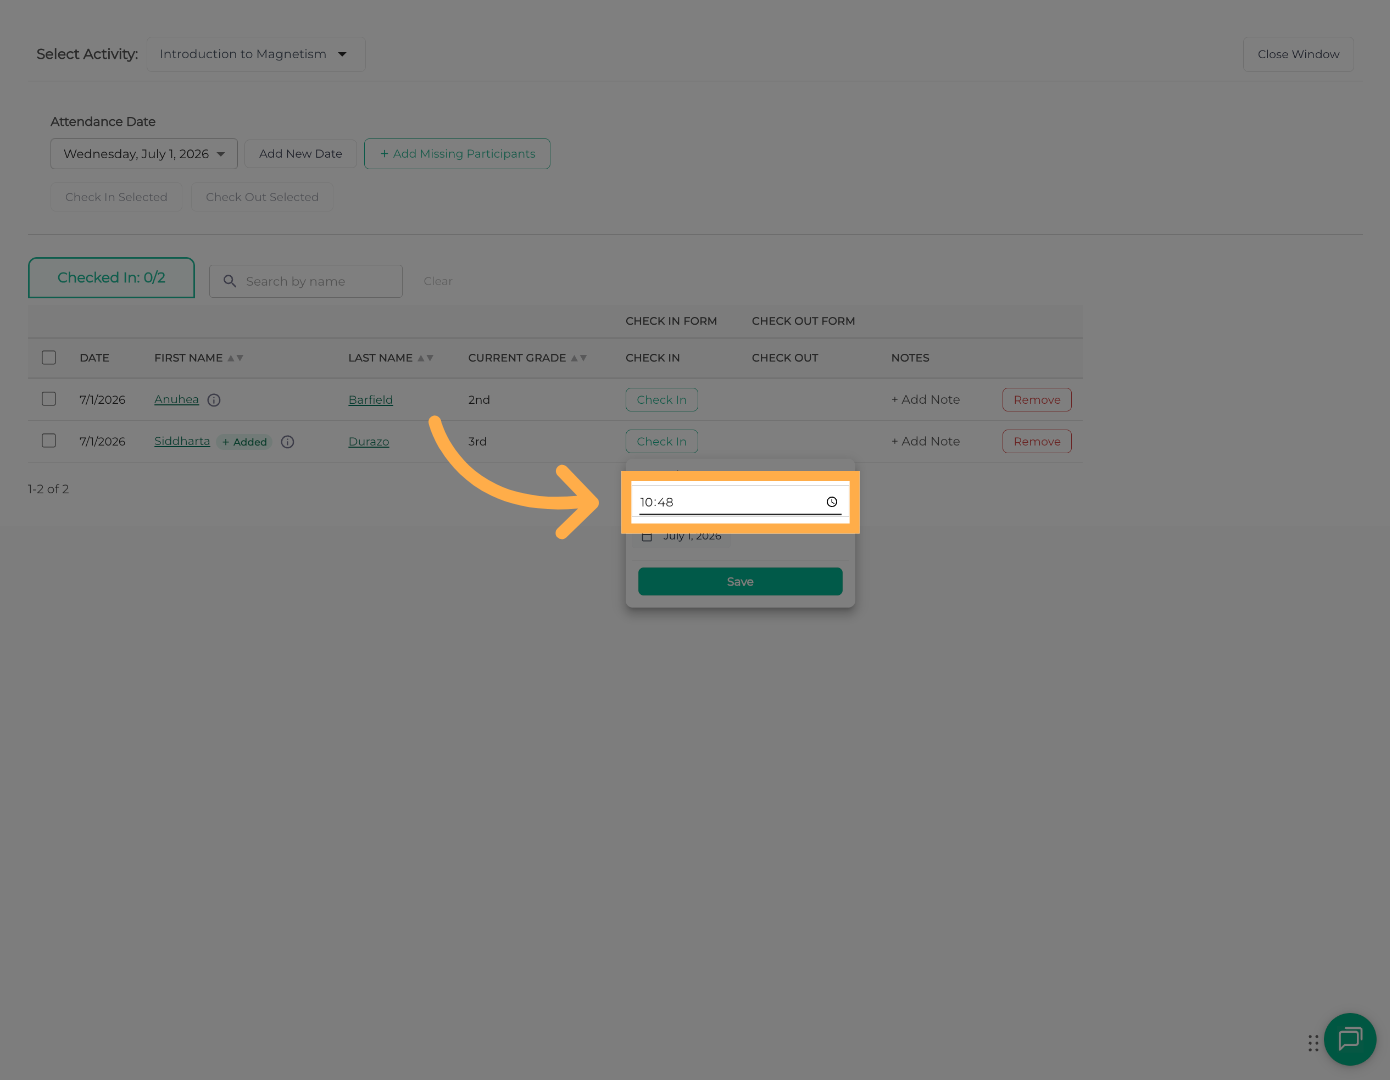Toggle the select-all checkbox in header
1390x1080 pixels.
coord(49,358)
